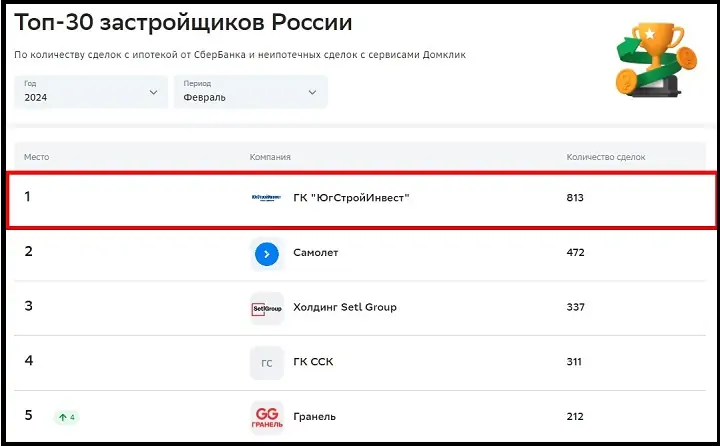Open the Гранель company name
This screenshot has width=720, height=446.
point(315,416)
